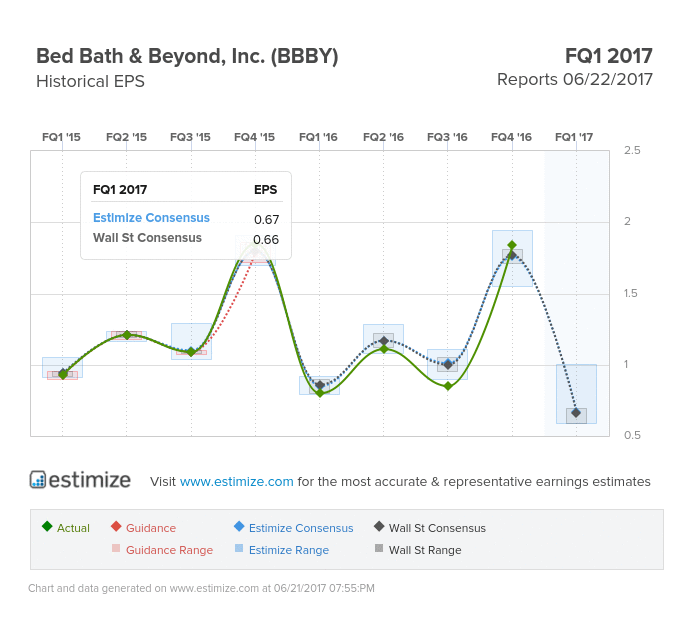Select the Actual legend label
This screenshot has height=620, width=685.
[x=73, y=528]
